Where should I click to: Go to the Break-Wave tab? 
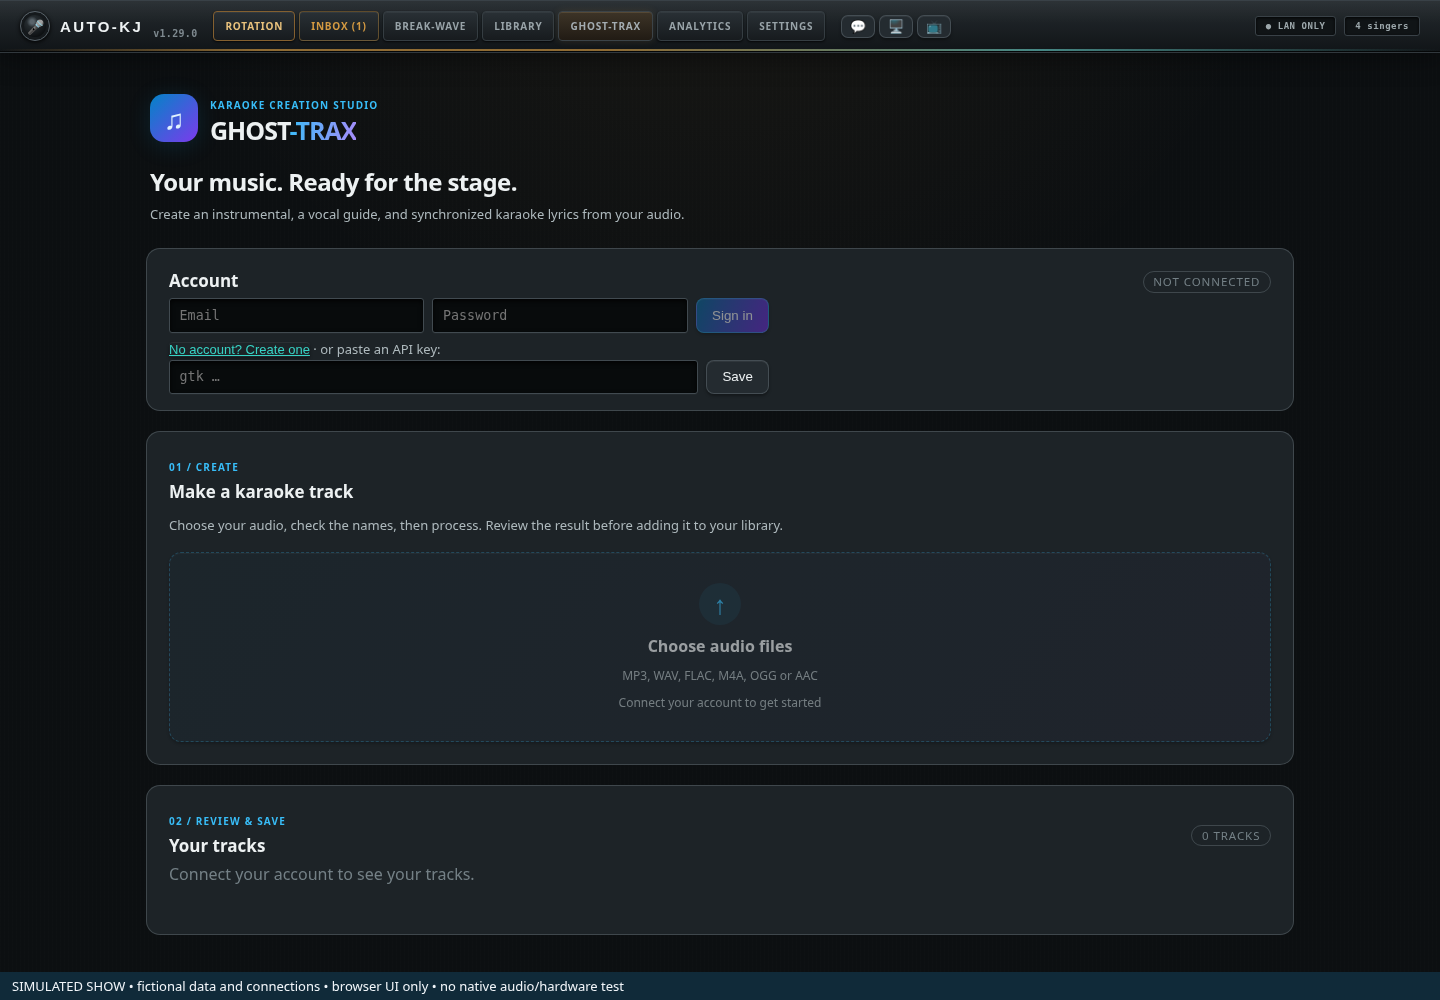[430, 26]
